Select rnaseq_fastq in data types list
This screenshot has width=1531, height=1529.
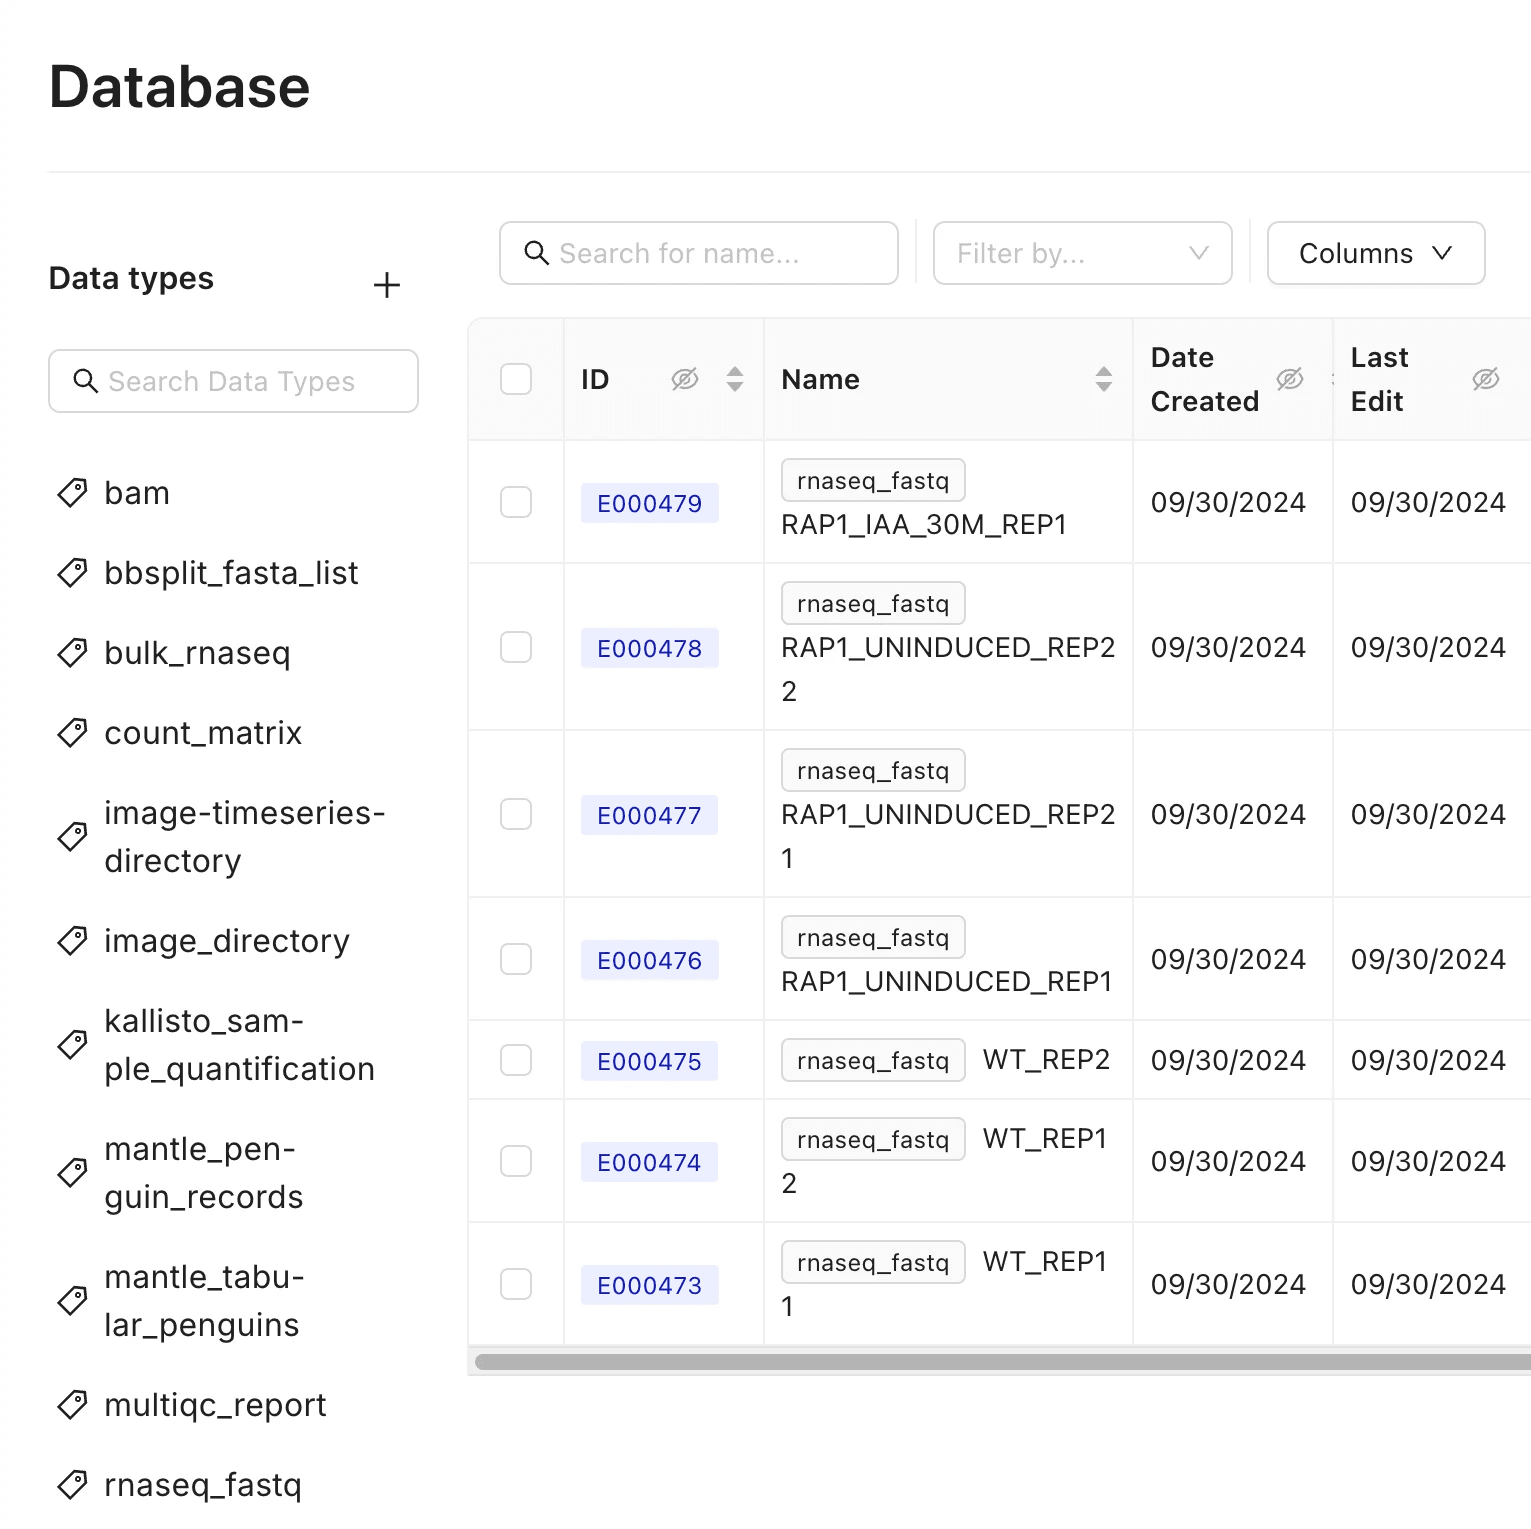tap(203, 1485)
